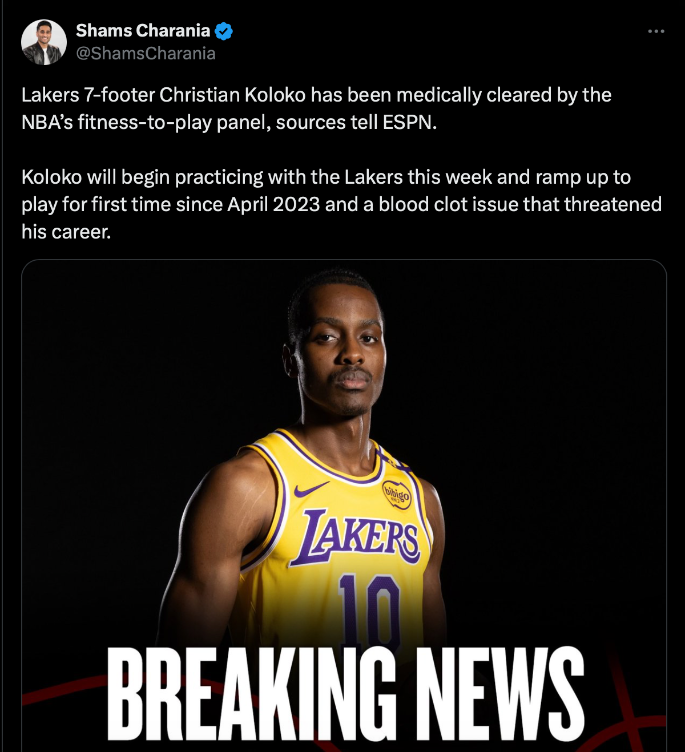
Task: Open the three-dots more options menu
Action: click(x=656, y=31)
